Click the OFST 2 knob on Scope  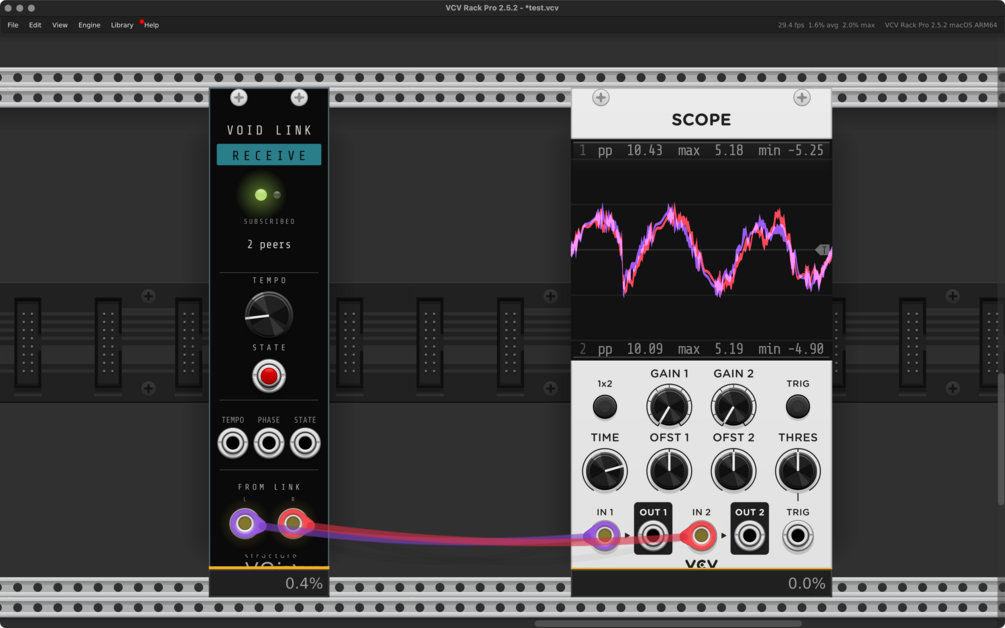pos(733,470)
